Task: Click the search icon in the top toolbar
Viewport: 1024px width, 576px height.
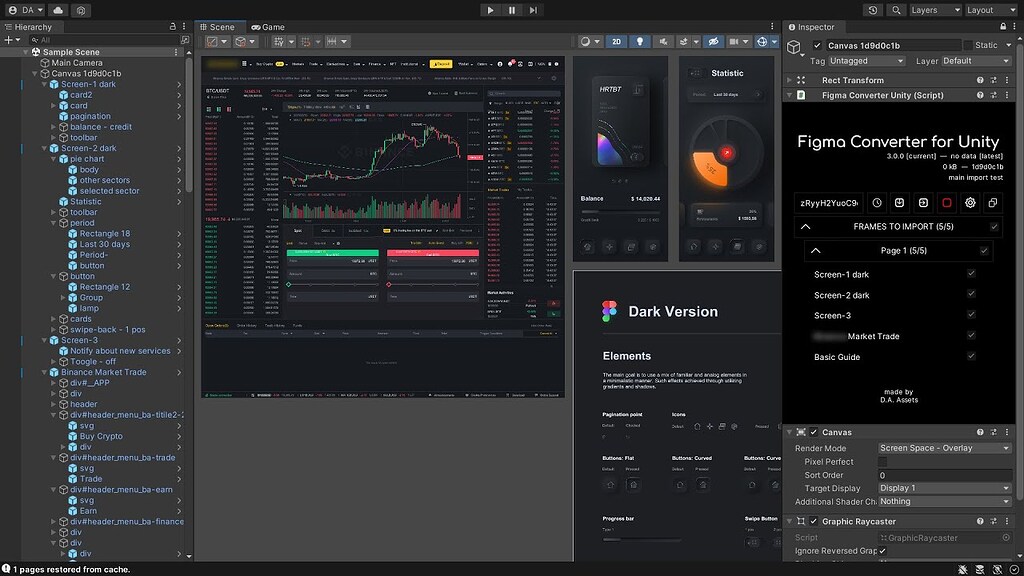Action: coord(896,9)
